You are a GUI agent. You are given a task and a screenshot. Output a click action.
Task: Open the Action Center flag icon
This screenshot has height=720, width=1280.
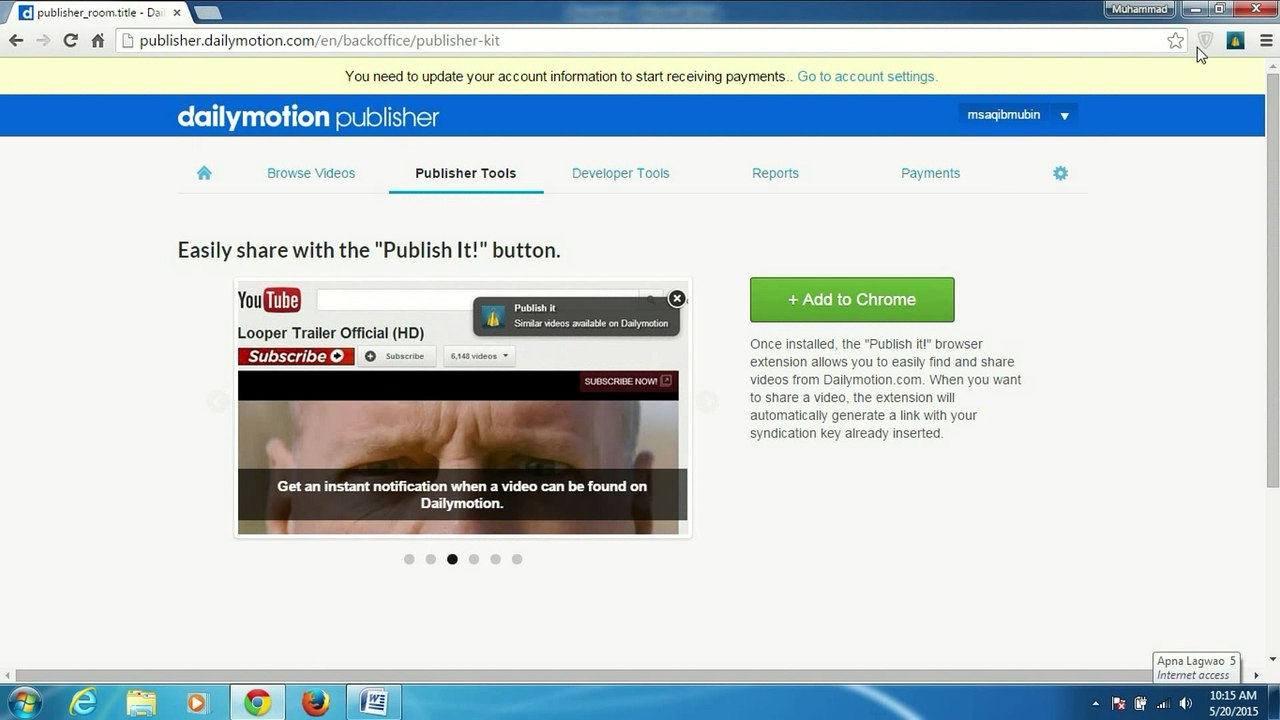[x=1119, y=704]
